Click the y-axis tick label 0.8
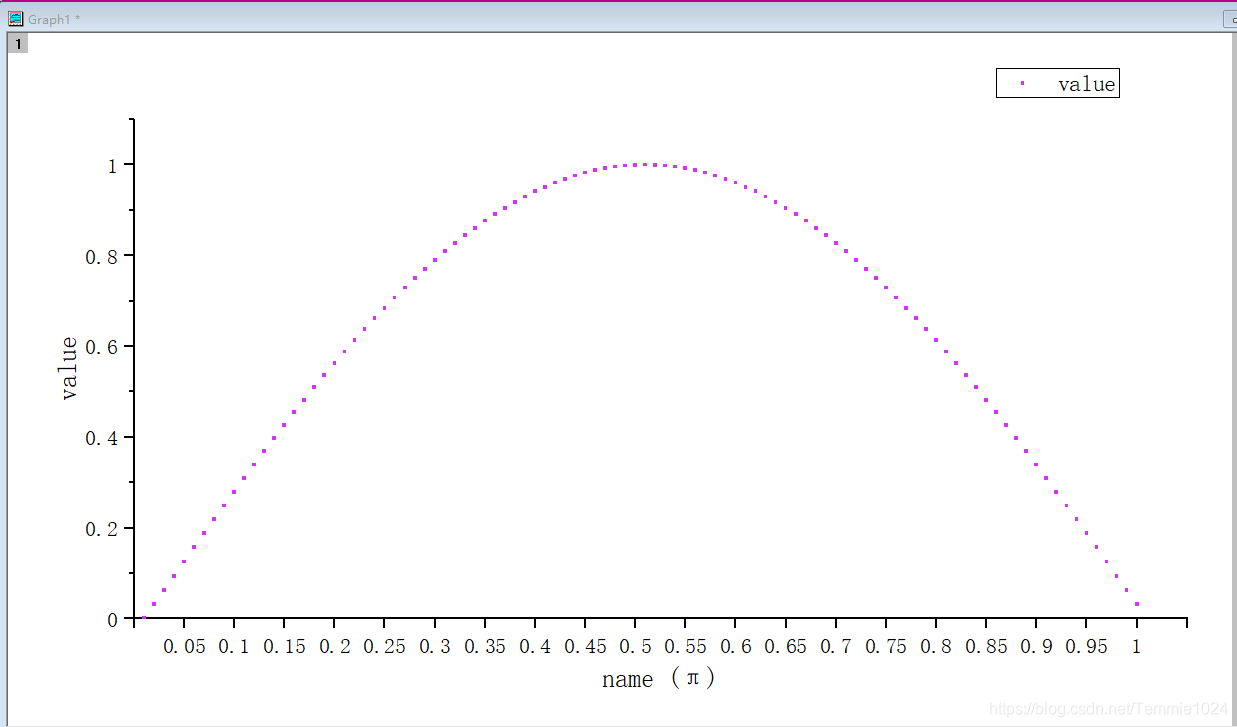This screenshot has height=727, width=1237. 102,256
